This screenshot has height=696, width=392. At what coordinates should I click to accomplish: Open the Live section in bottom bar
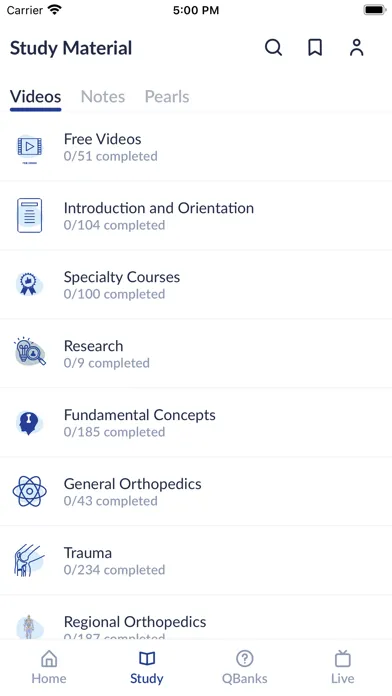[343, 667]
